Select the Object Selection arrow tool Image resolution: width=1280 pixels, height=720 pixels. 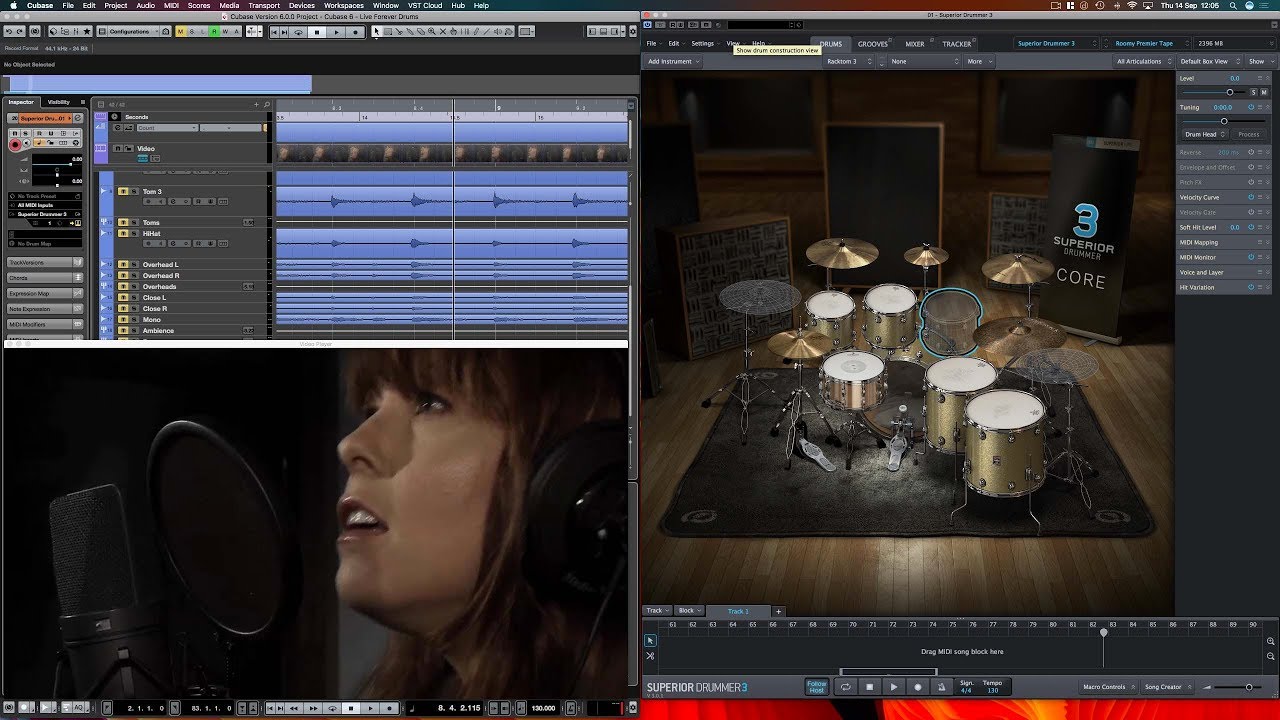click(x=376, y=32)
